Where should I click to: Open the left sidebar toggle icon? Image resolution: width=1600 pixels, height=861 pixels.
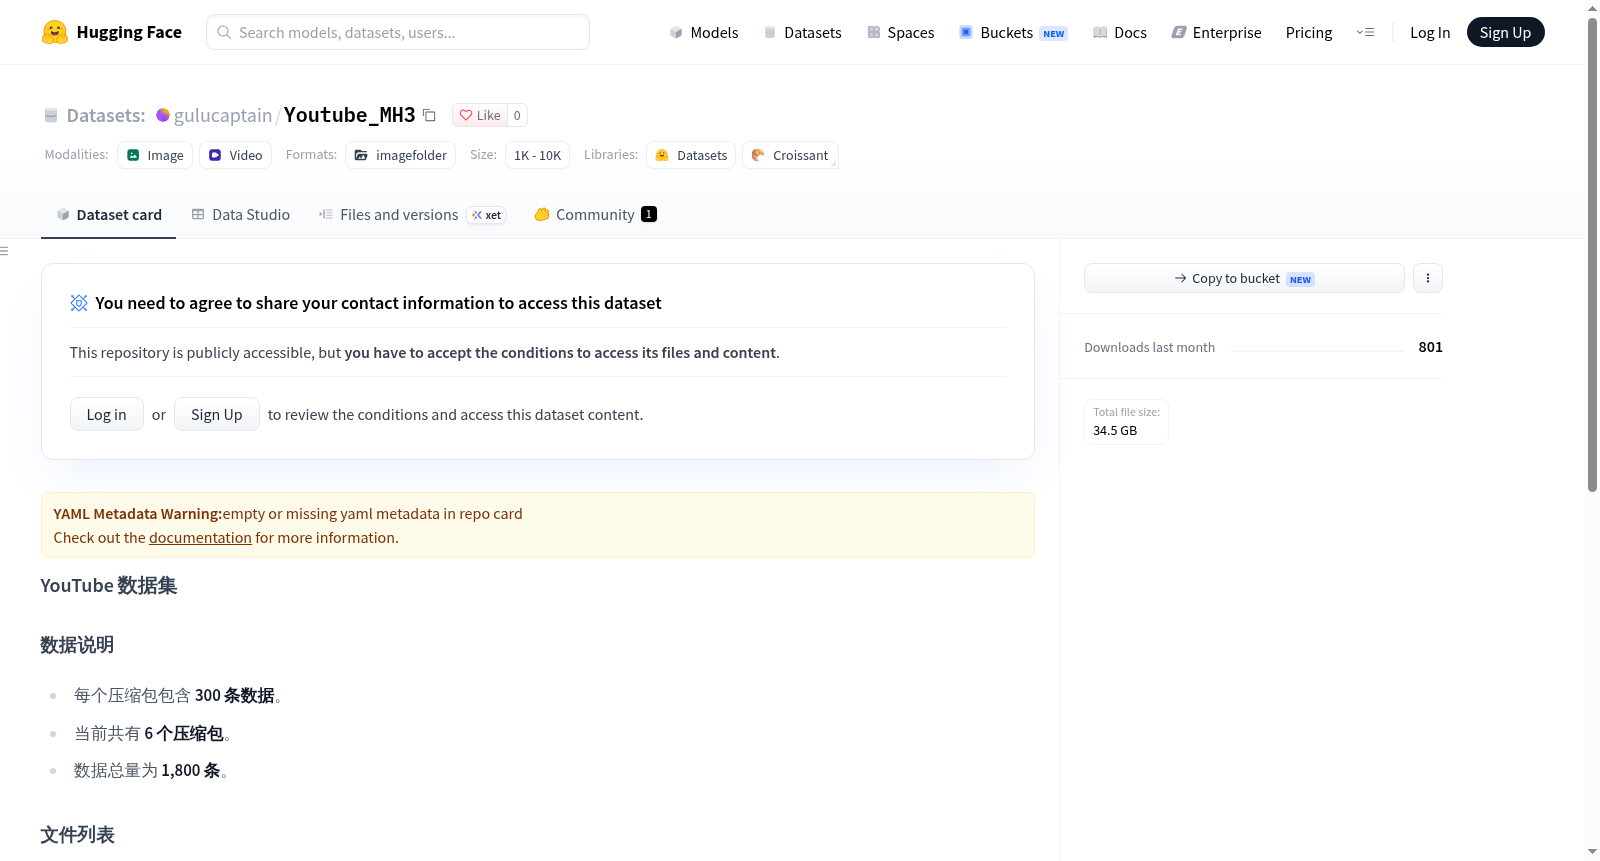coord(5,251)
